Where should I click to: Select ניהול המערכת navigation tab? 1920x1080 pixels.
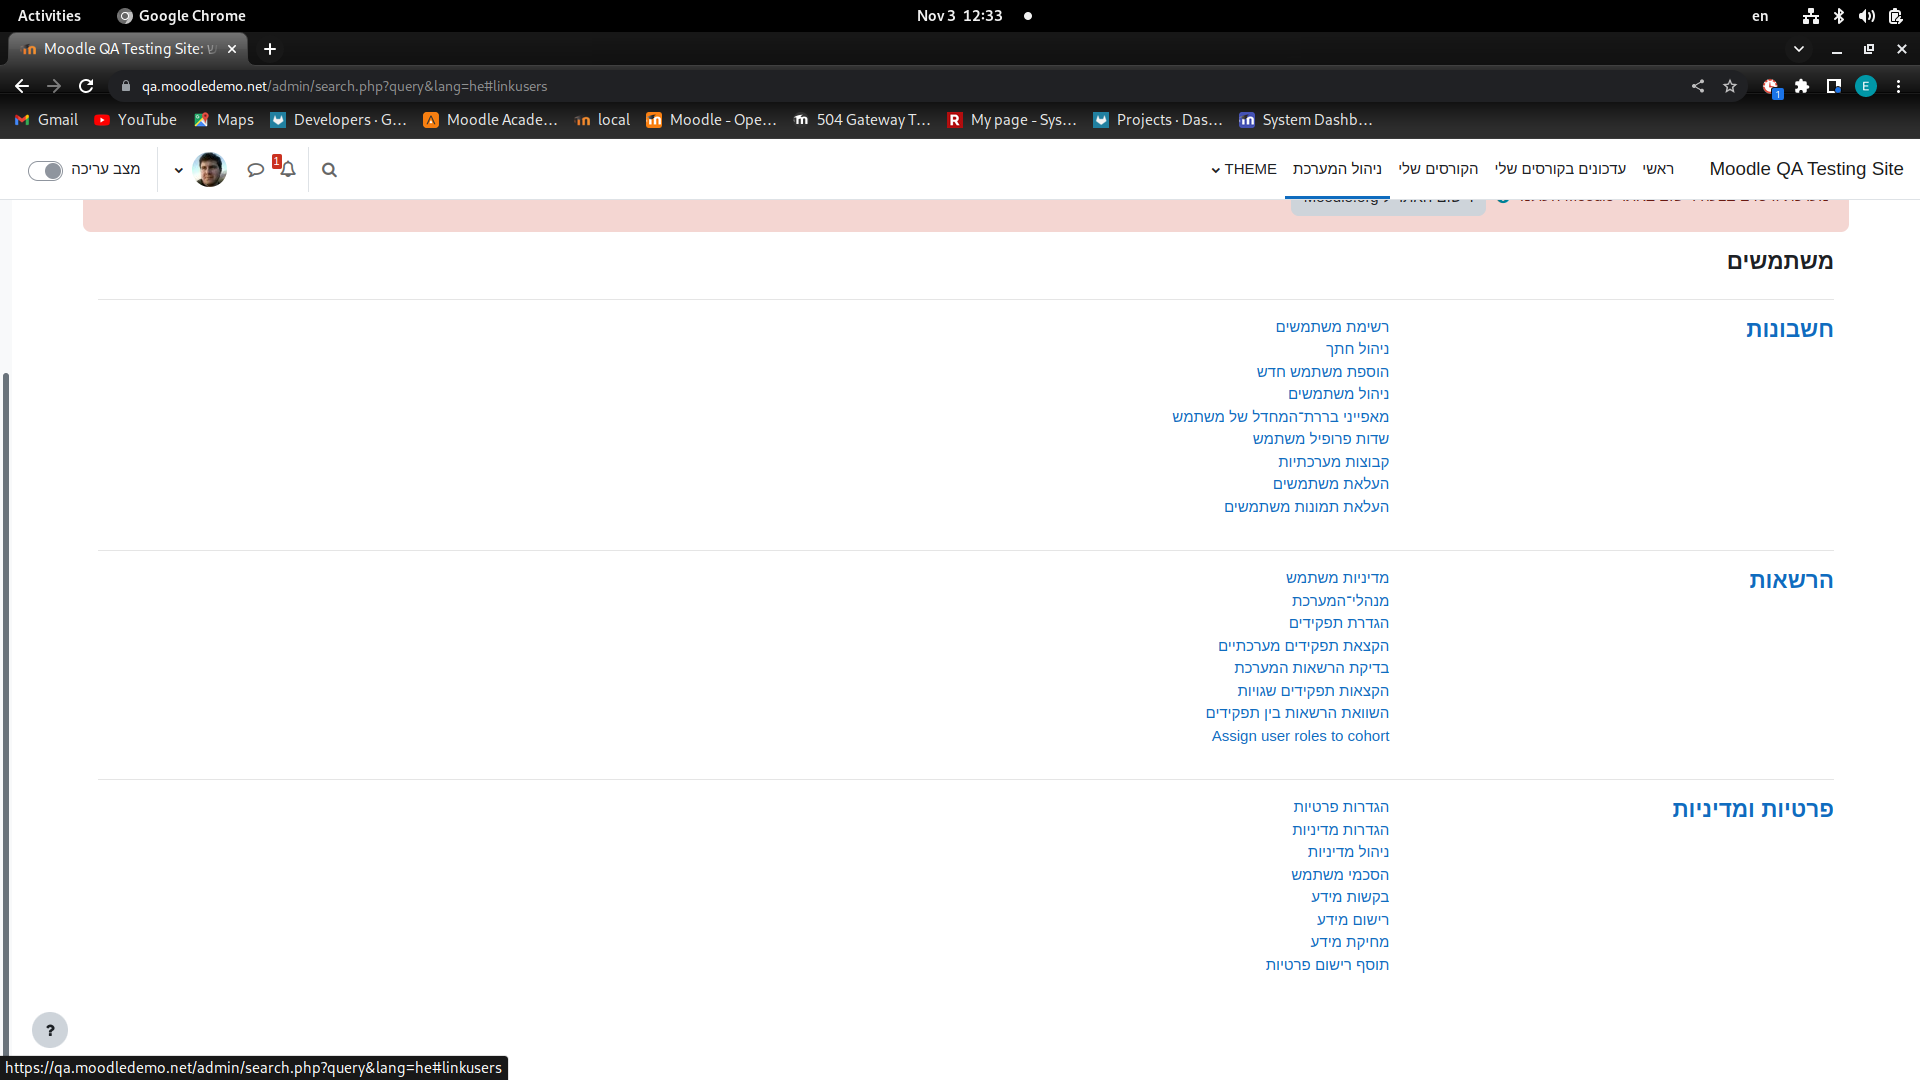tap(1337, 169)
